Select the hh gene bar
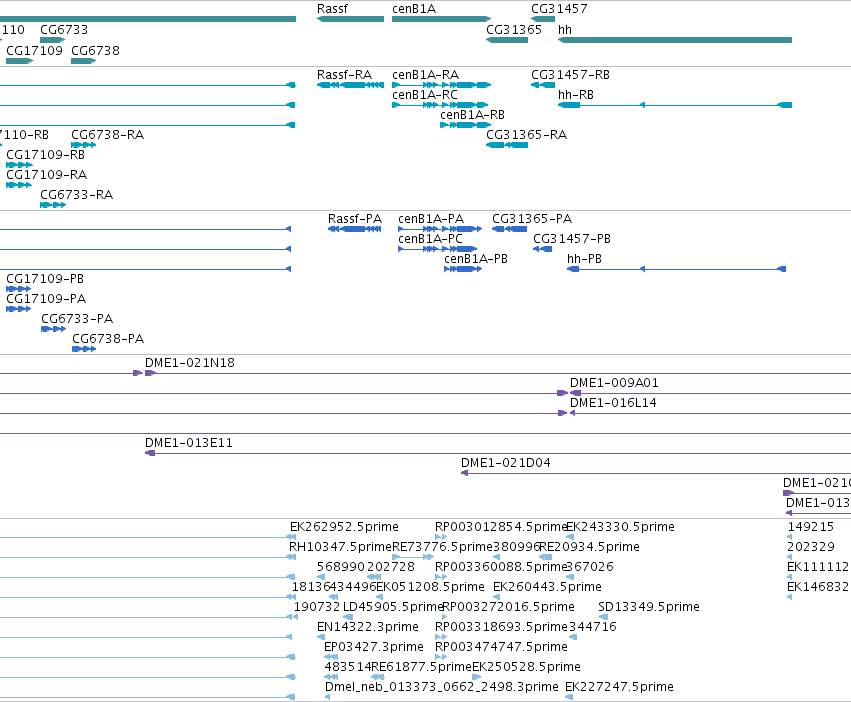 675,40
